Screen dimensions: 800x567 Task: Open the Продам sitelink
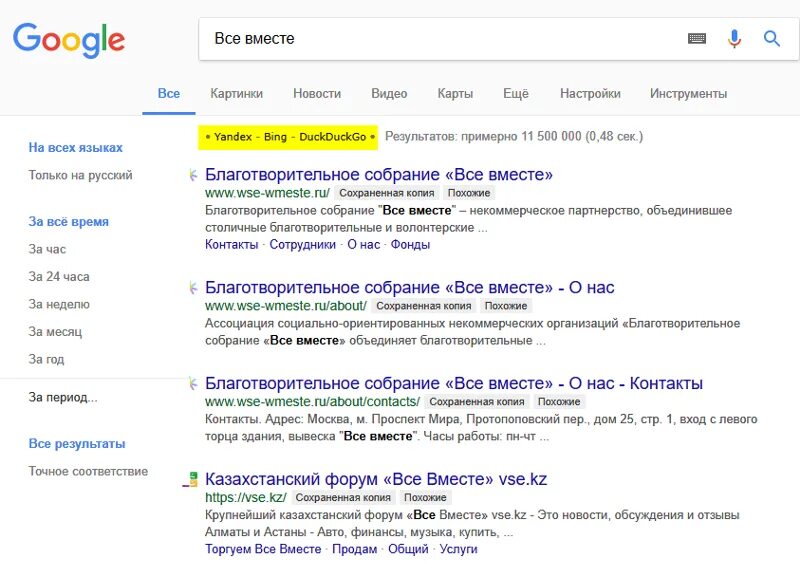(x=355, y=550)
